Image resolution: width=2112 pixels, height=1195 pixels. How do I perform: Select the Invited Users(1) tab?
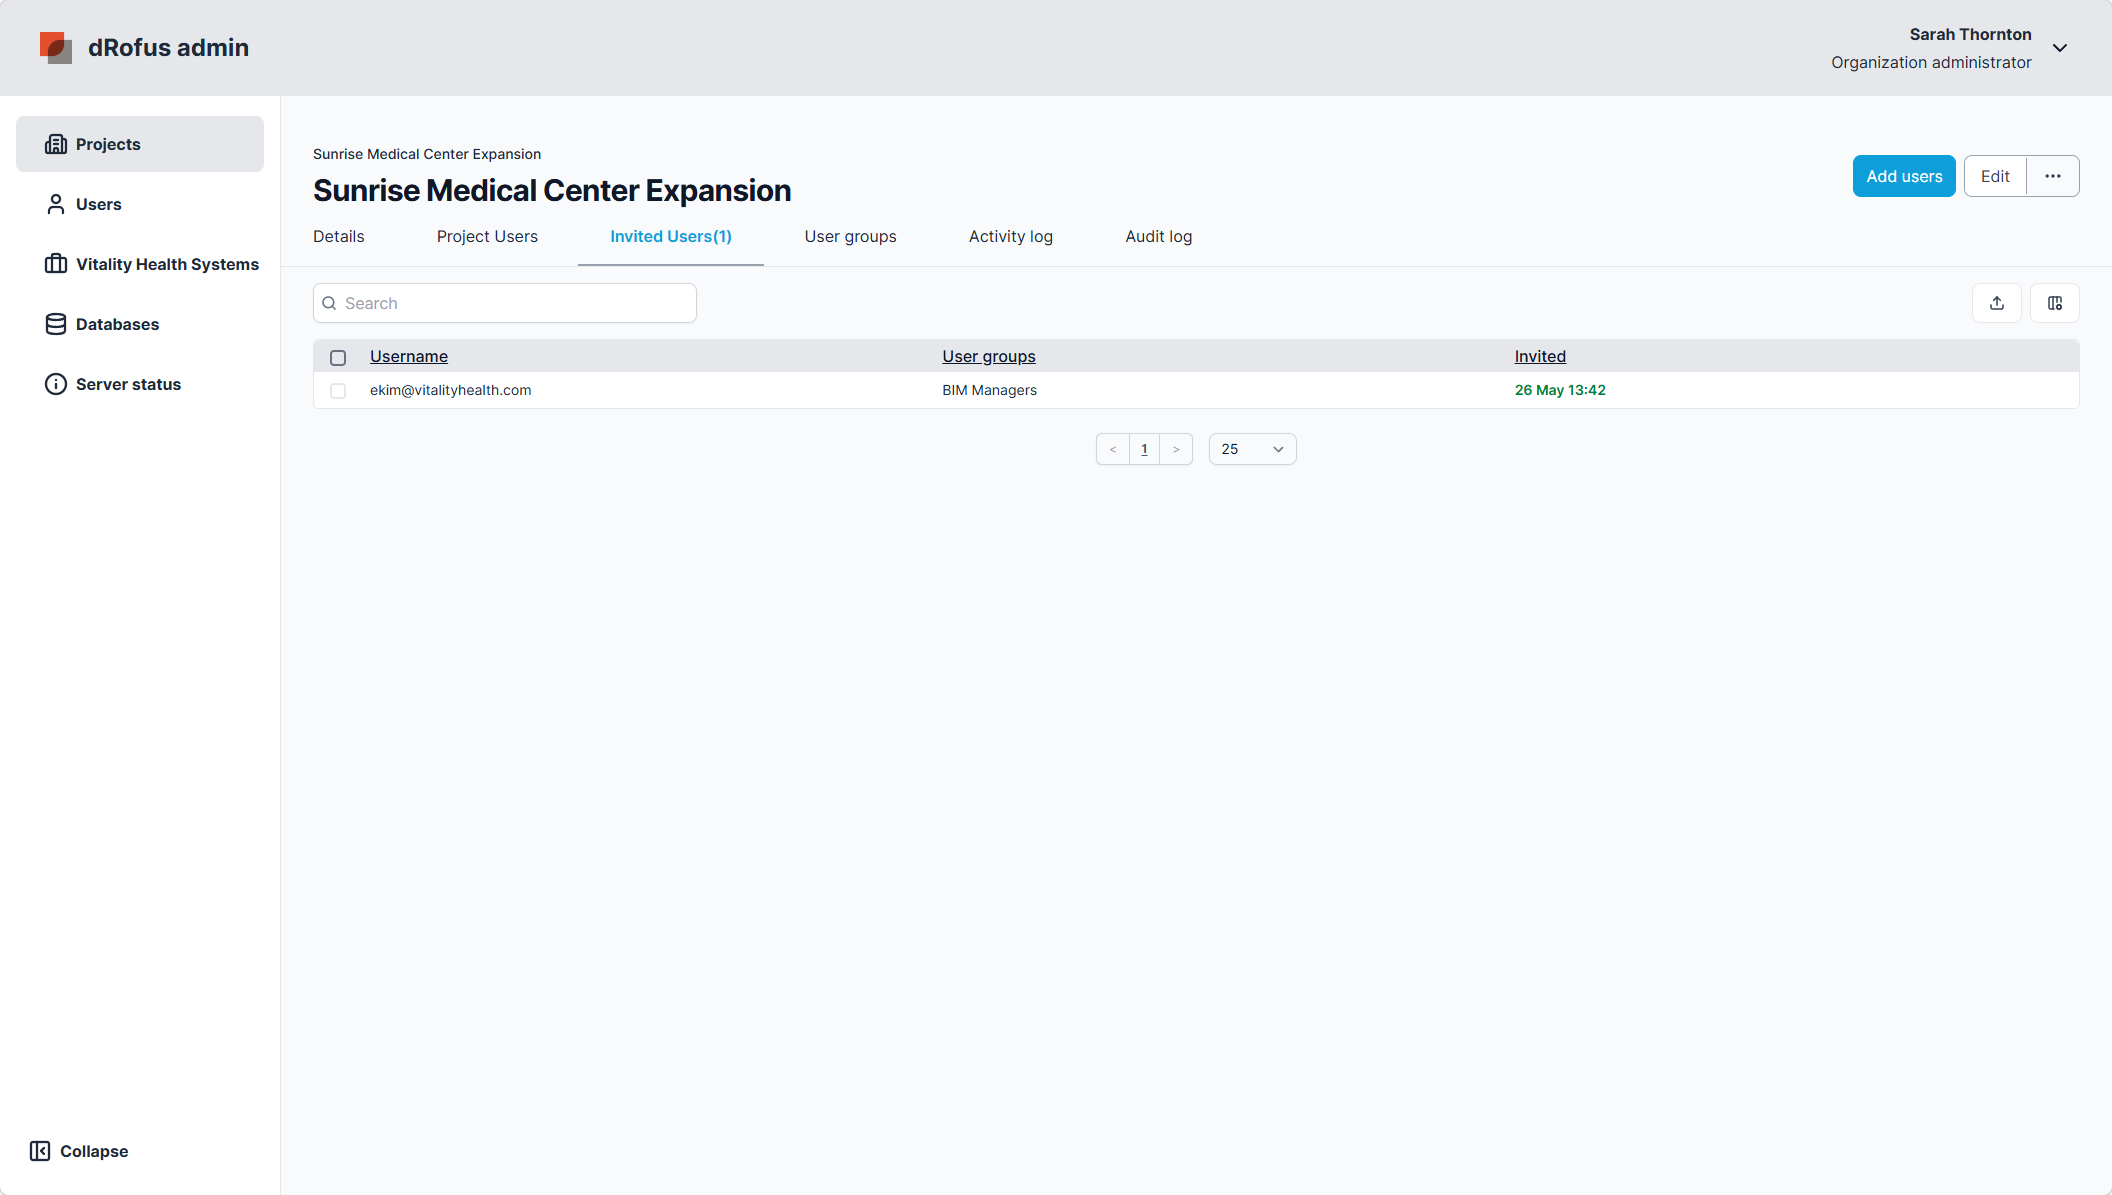671,236
